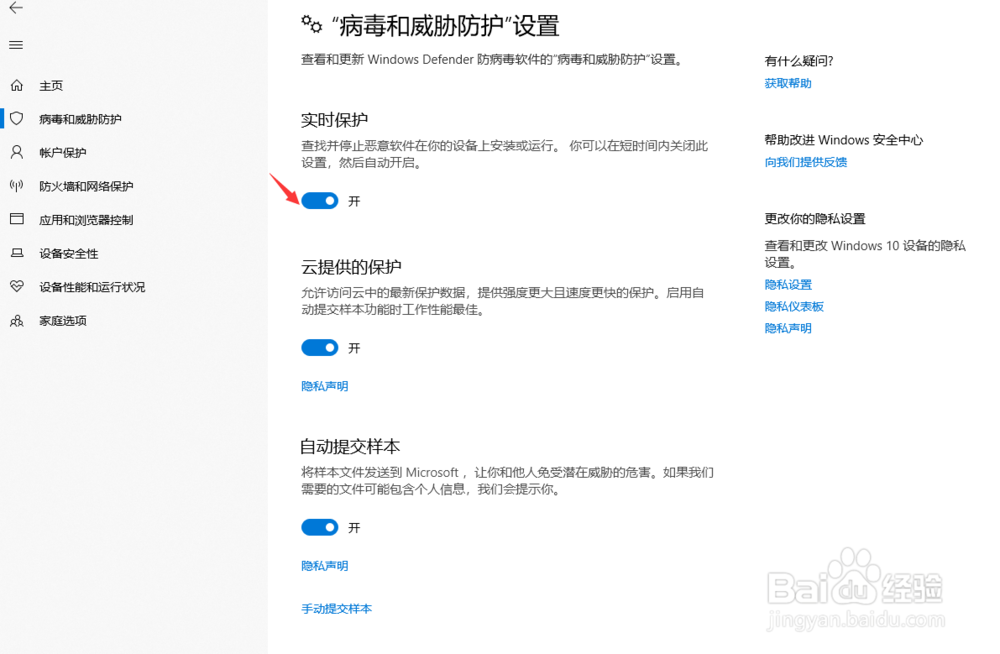Click the "病毒和威胁防护"设置 page title
The image size is (1000, 654).
tap(445, 26)
